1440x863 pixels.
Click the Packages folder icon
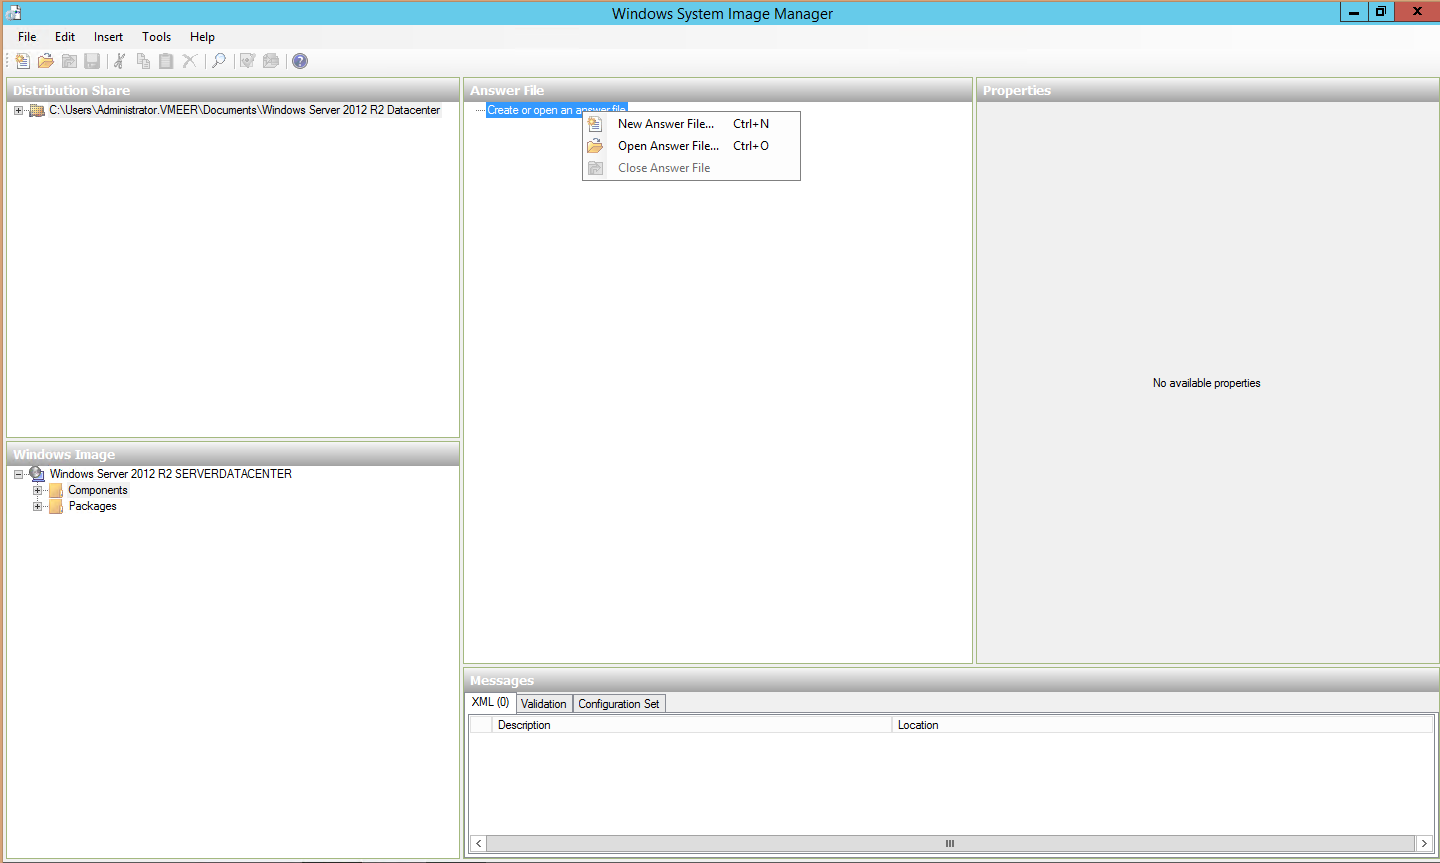pos(56,506)
